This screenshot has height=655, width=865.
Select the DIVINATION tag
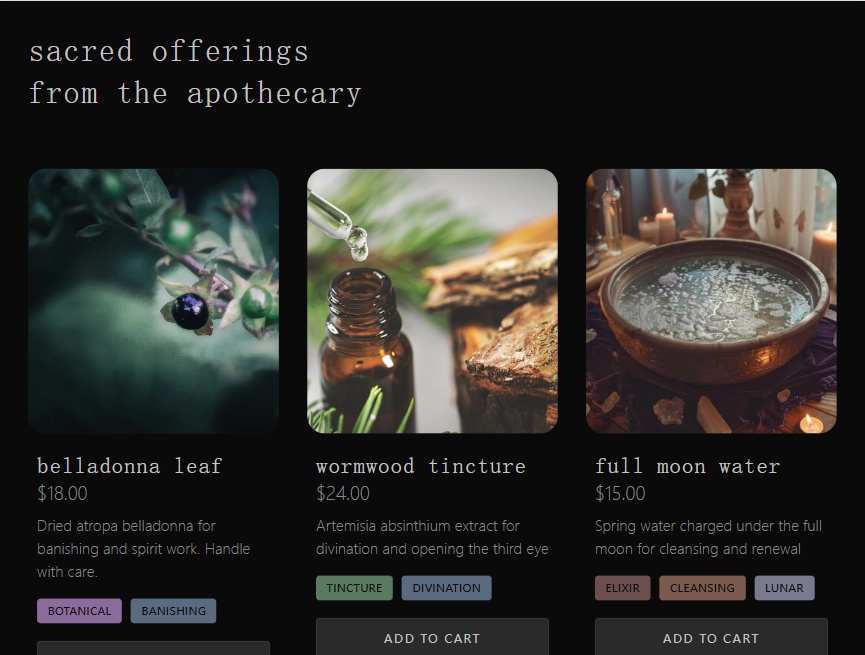446,588
